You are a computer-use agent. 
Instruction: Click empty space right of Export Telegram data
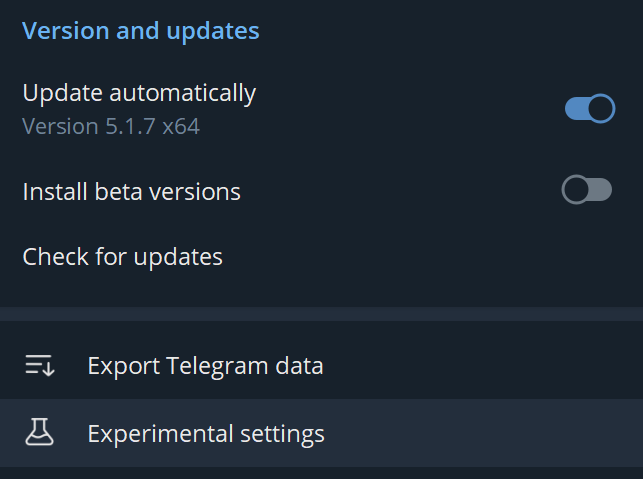point(480,366)
